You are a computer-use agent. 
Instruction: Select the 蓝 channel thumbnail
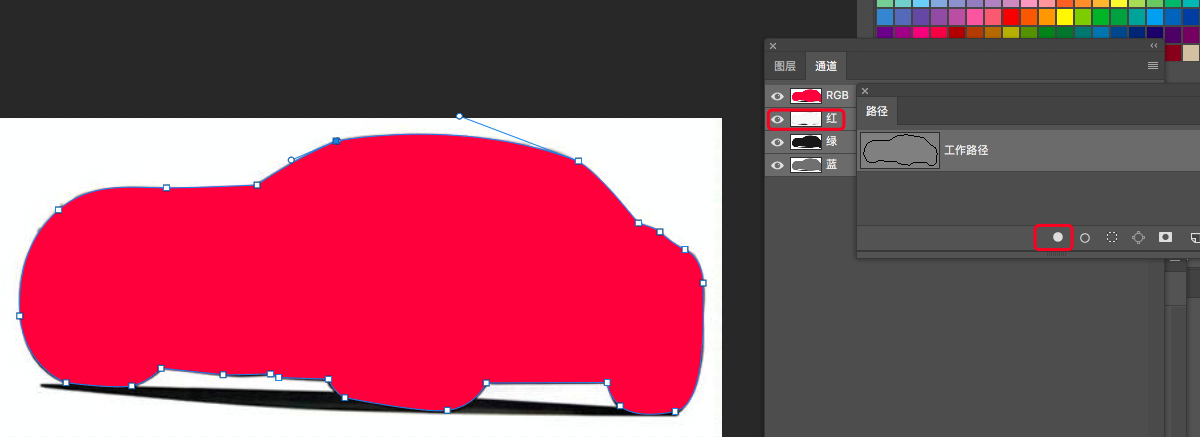[806, 165]
